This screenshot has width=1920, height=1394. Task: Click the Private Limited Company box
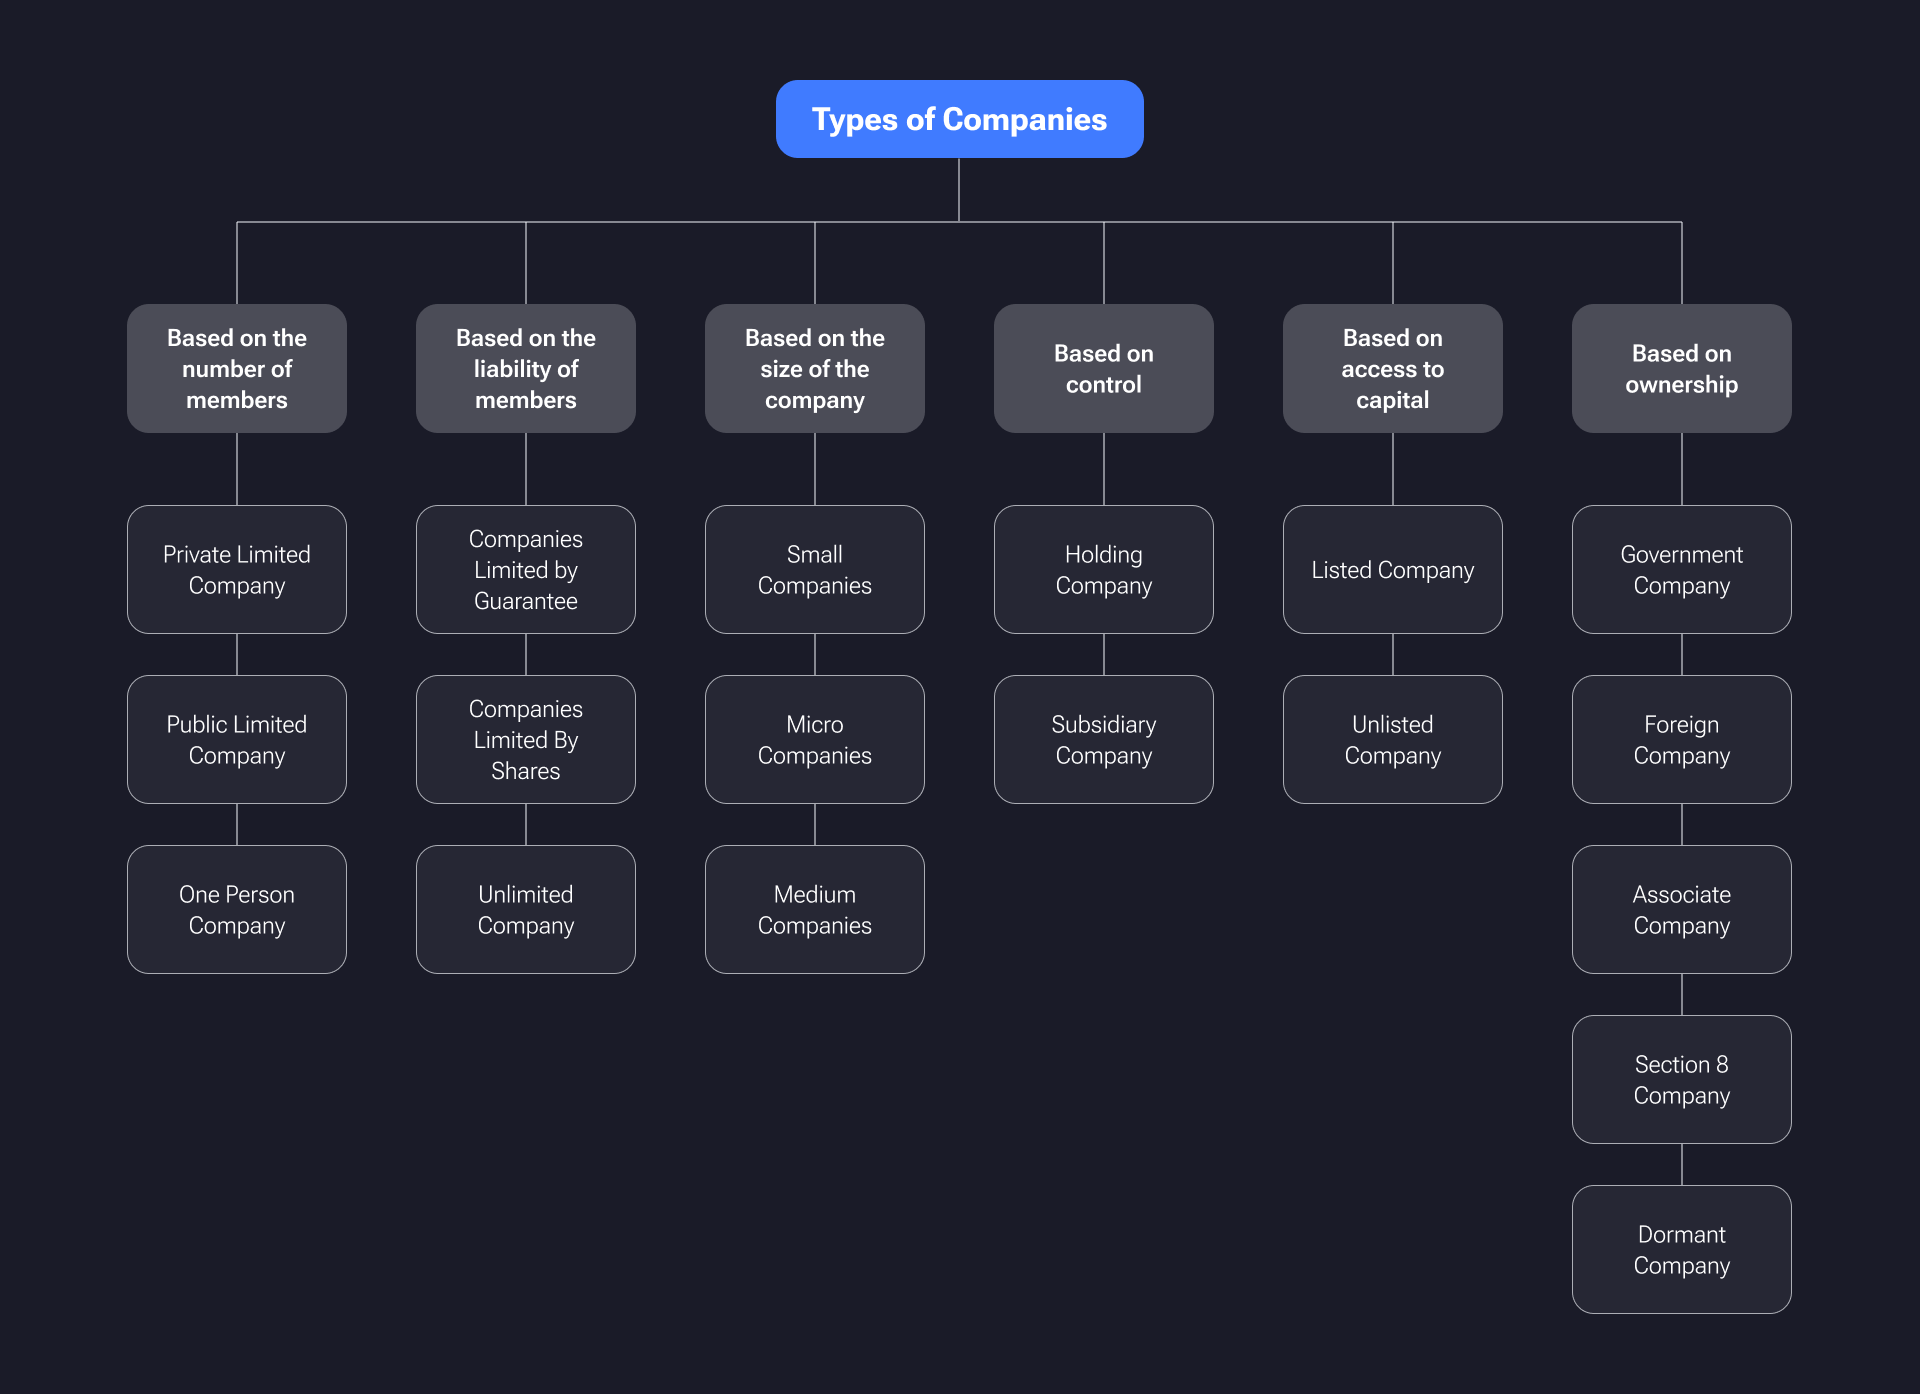(237, 569)
